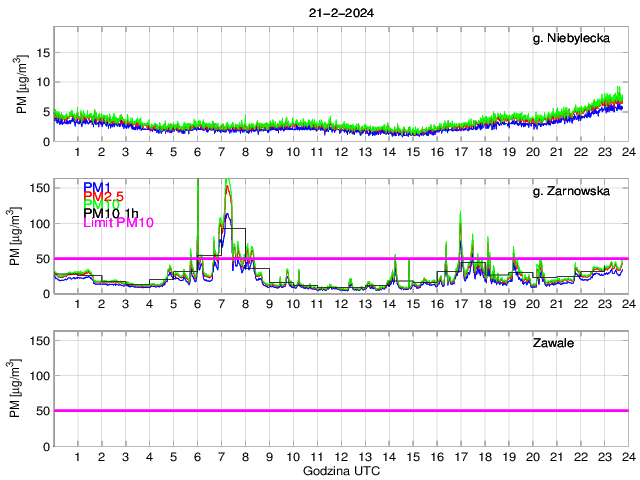640x480 pixels.
Task: Click the 100 tick on Zarnowska y-axis
Action: (x=40, y=224)
